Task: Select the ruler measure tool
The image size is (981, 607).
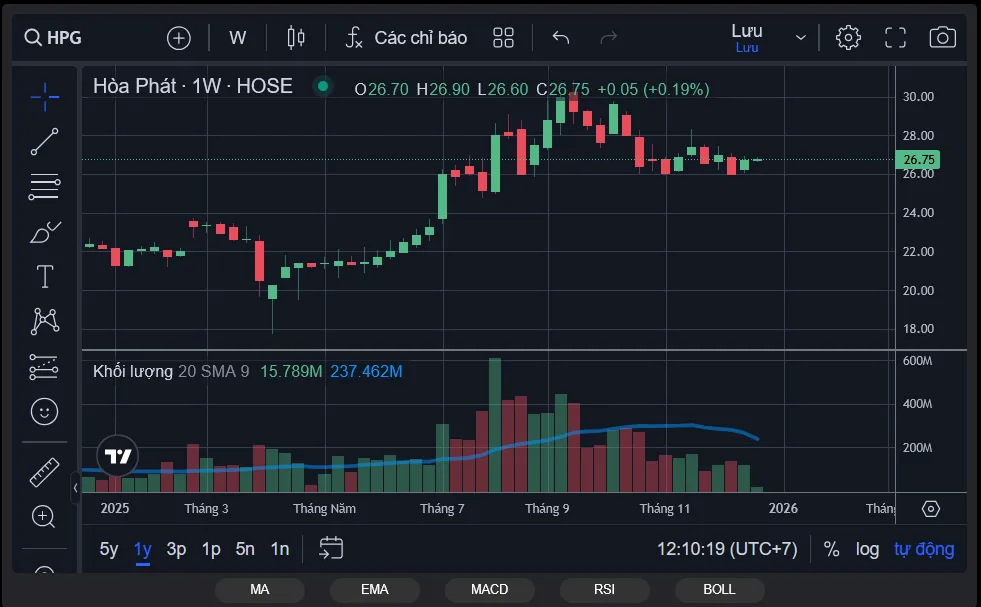Action: point(44,472)
